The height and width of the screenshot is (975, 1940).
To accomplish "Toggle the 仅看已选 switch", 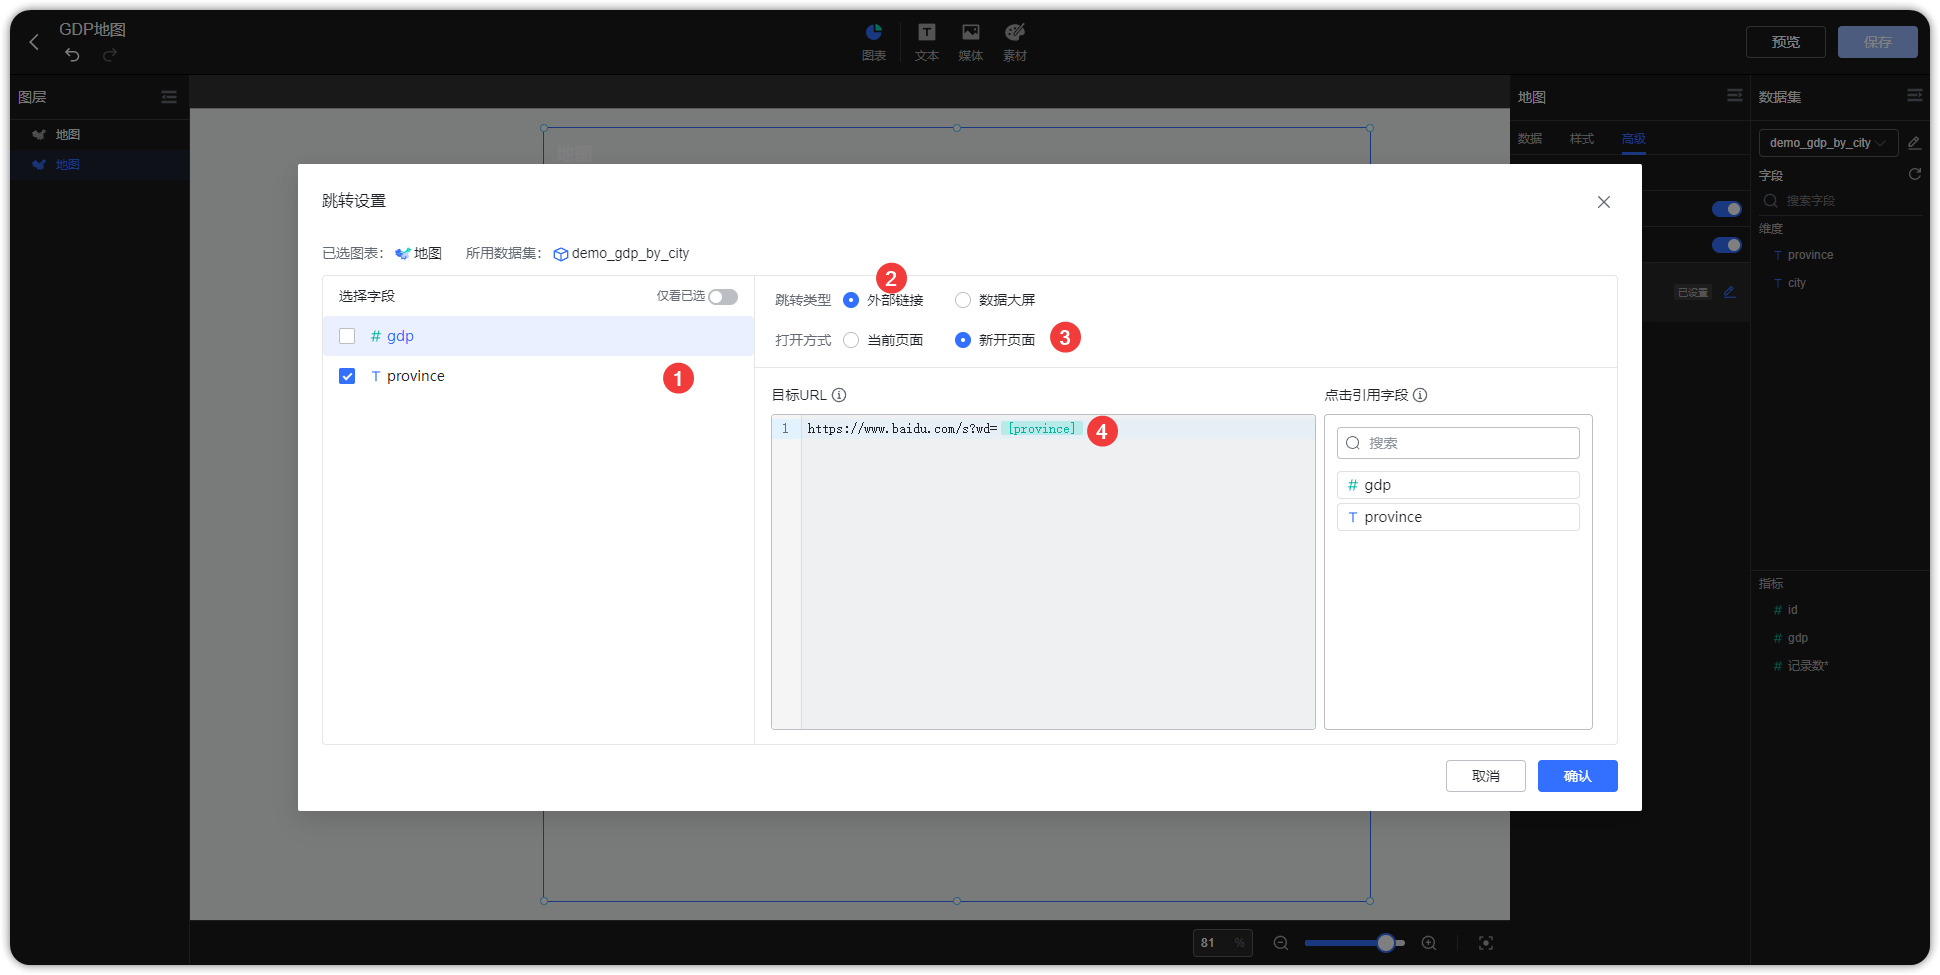I will click(x=722, y=297).
